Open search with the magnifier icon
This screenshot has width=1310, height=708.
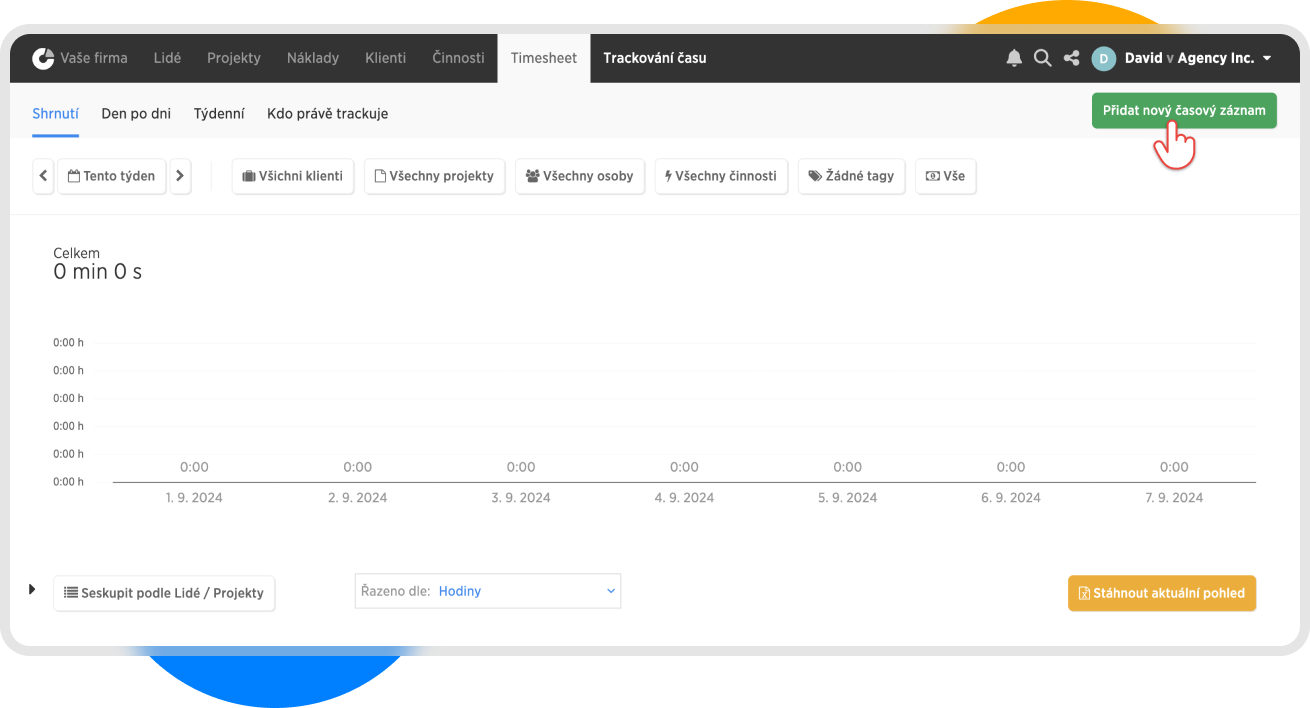pos(1042,58)
